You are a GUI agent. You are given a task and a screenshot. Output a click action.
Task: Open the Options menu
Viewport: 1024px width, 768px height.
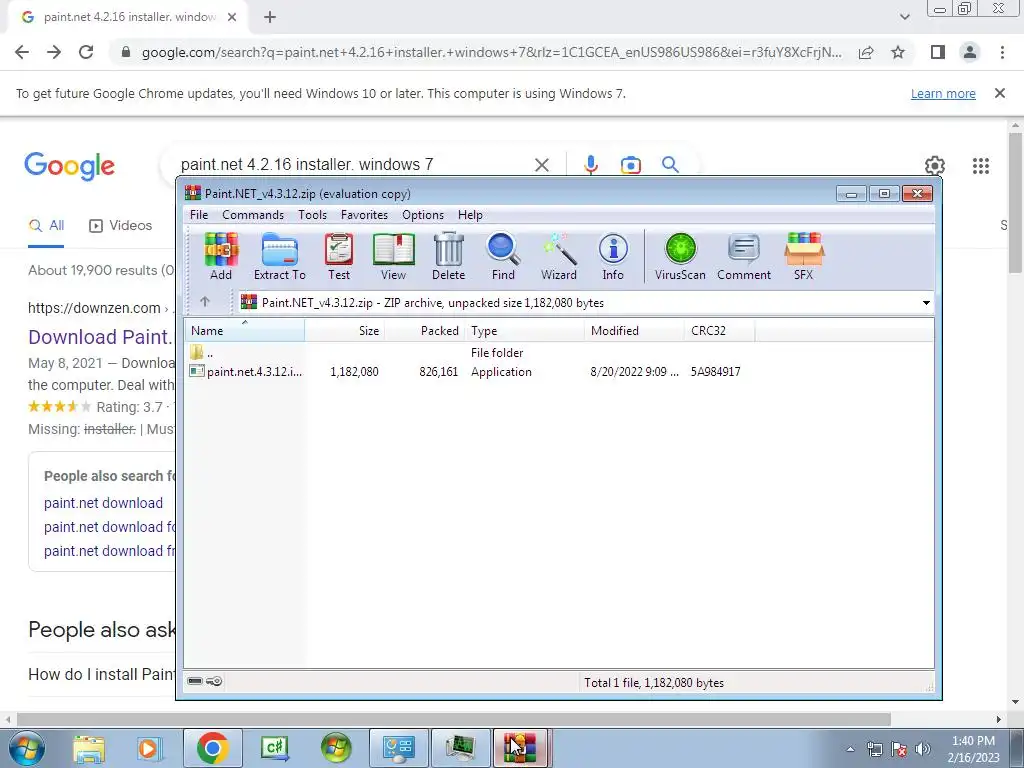(x=423, y=215)
